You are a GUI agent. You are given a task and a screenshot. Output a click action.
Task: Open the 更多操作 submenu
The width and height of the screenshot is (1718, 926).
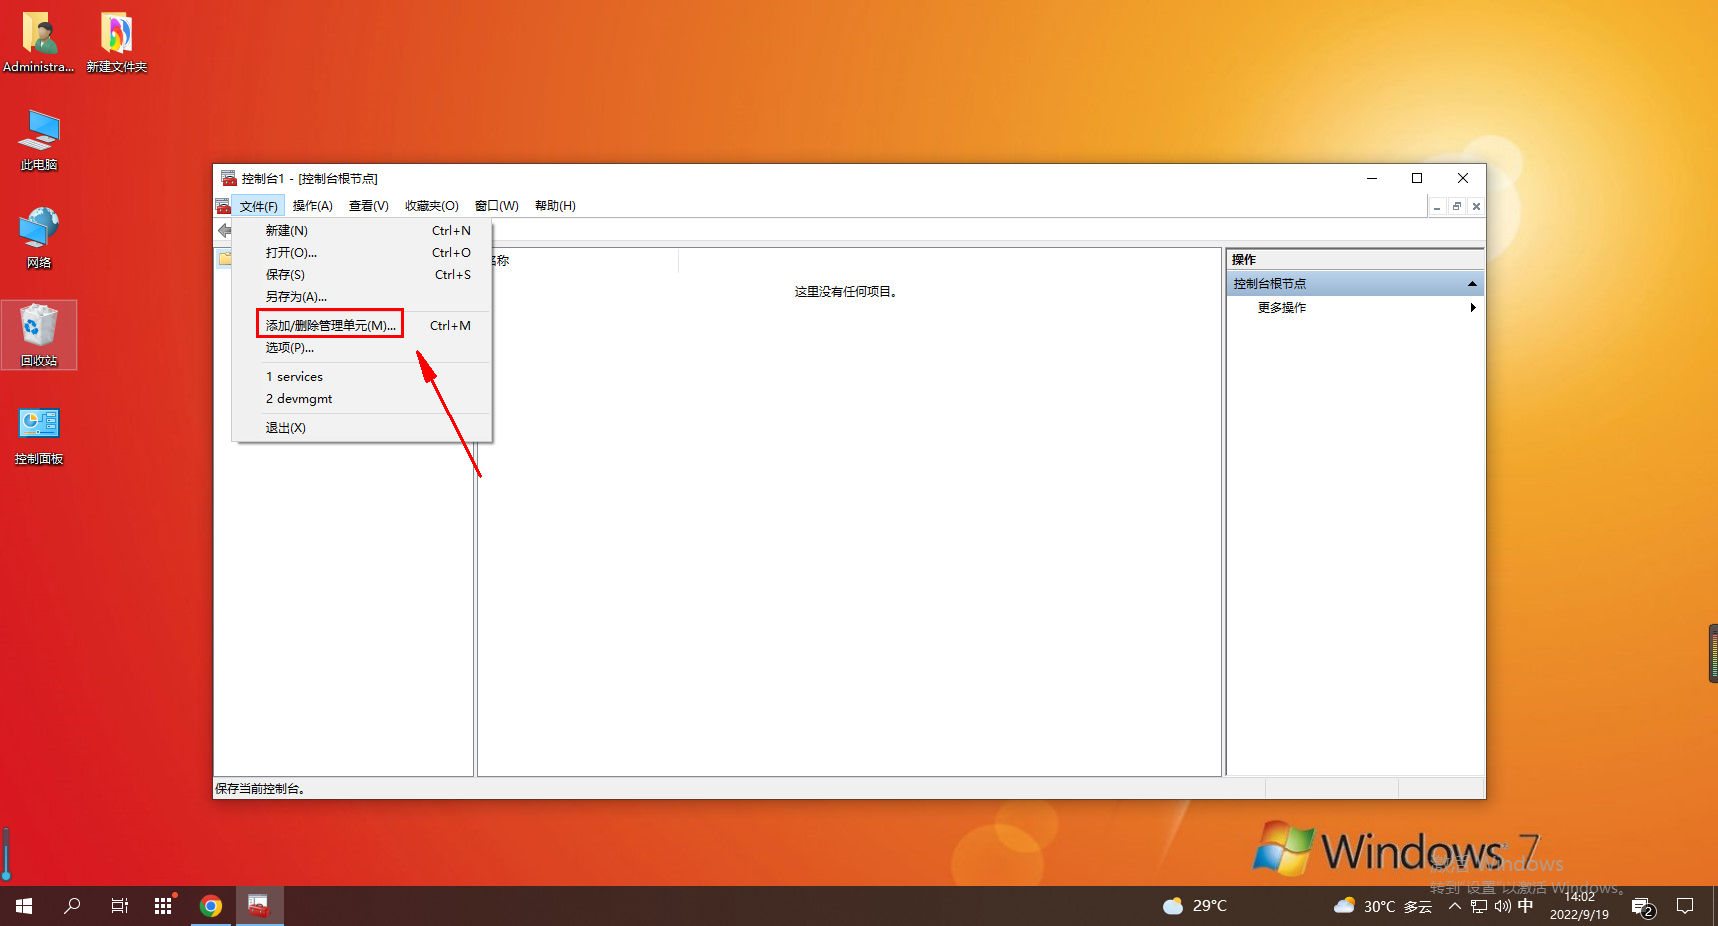point(1355,308)
